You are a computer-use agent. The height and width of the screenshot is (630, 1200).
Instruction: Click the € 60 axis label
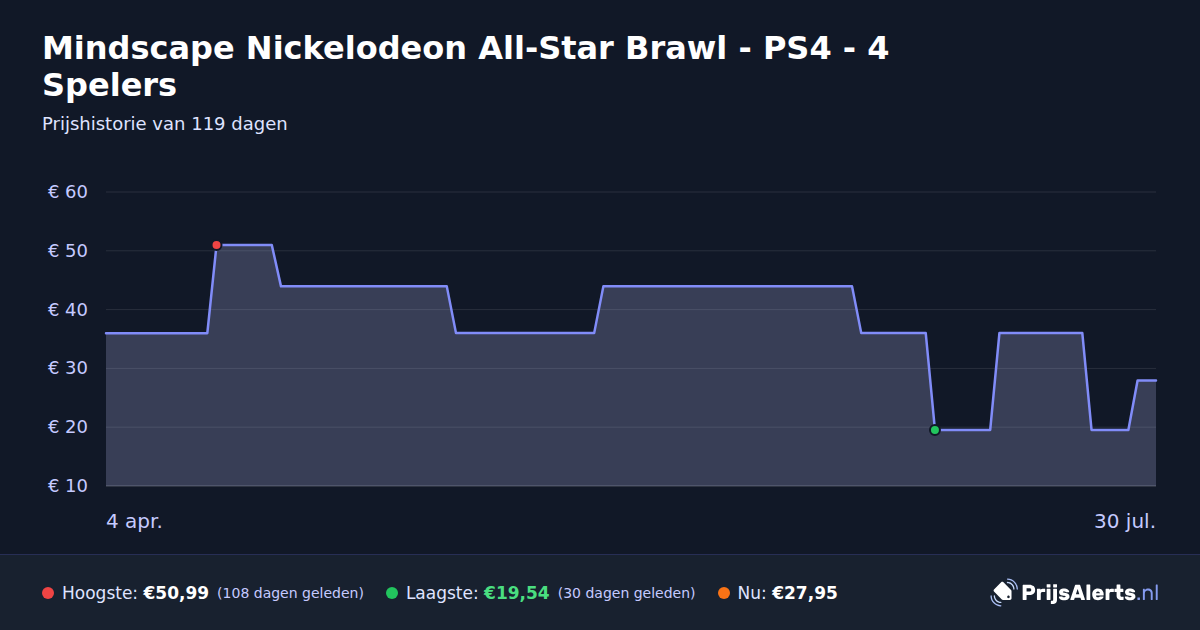click(x=68, y=192)
